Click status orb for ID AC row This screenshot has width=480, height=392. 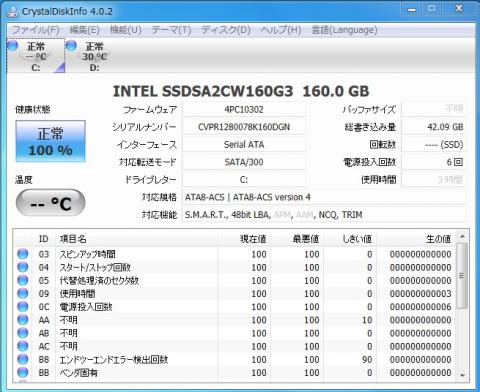point(23,346)
